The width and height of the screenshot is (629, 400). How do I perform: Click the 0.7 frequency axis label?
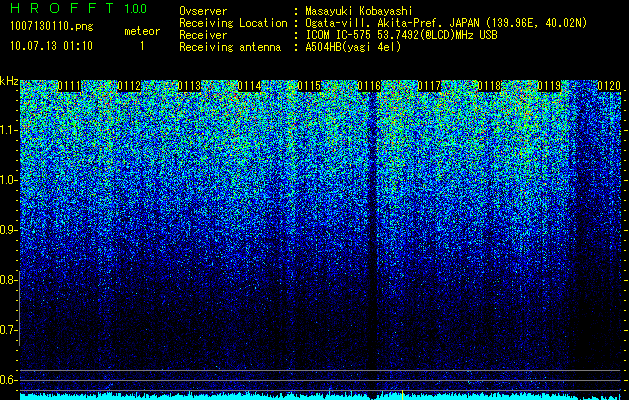pyautogui.click(x=8, y=330)
